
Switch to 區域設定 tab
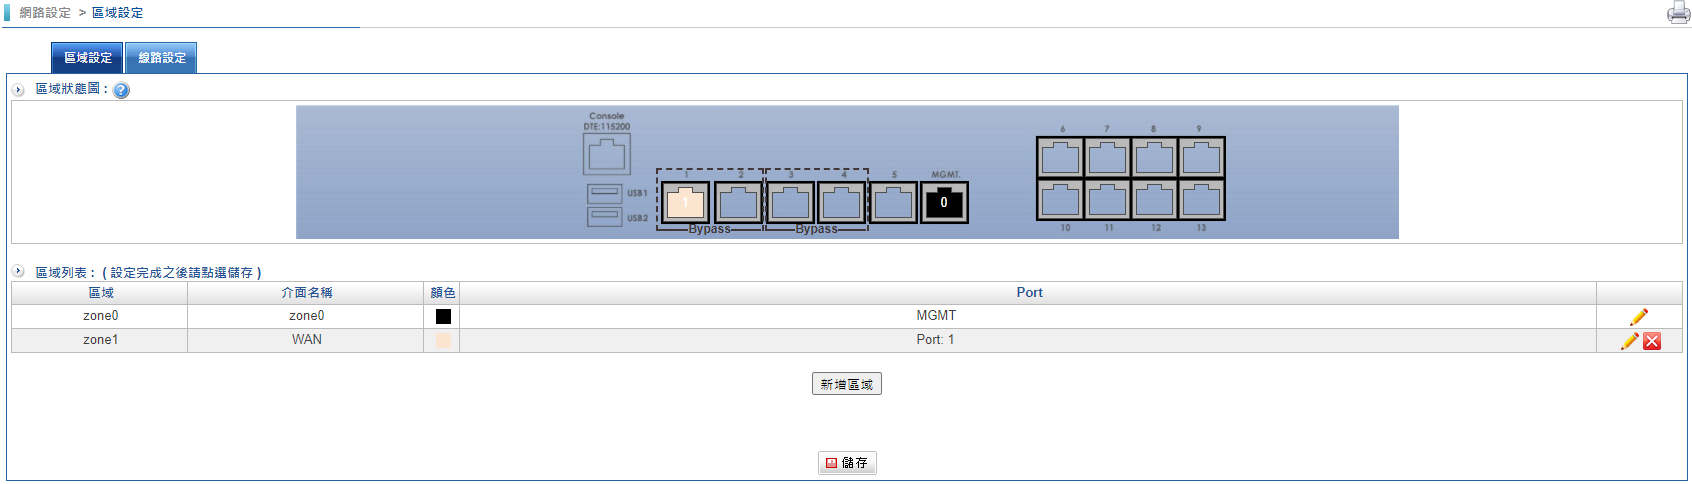87,58
